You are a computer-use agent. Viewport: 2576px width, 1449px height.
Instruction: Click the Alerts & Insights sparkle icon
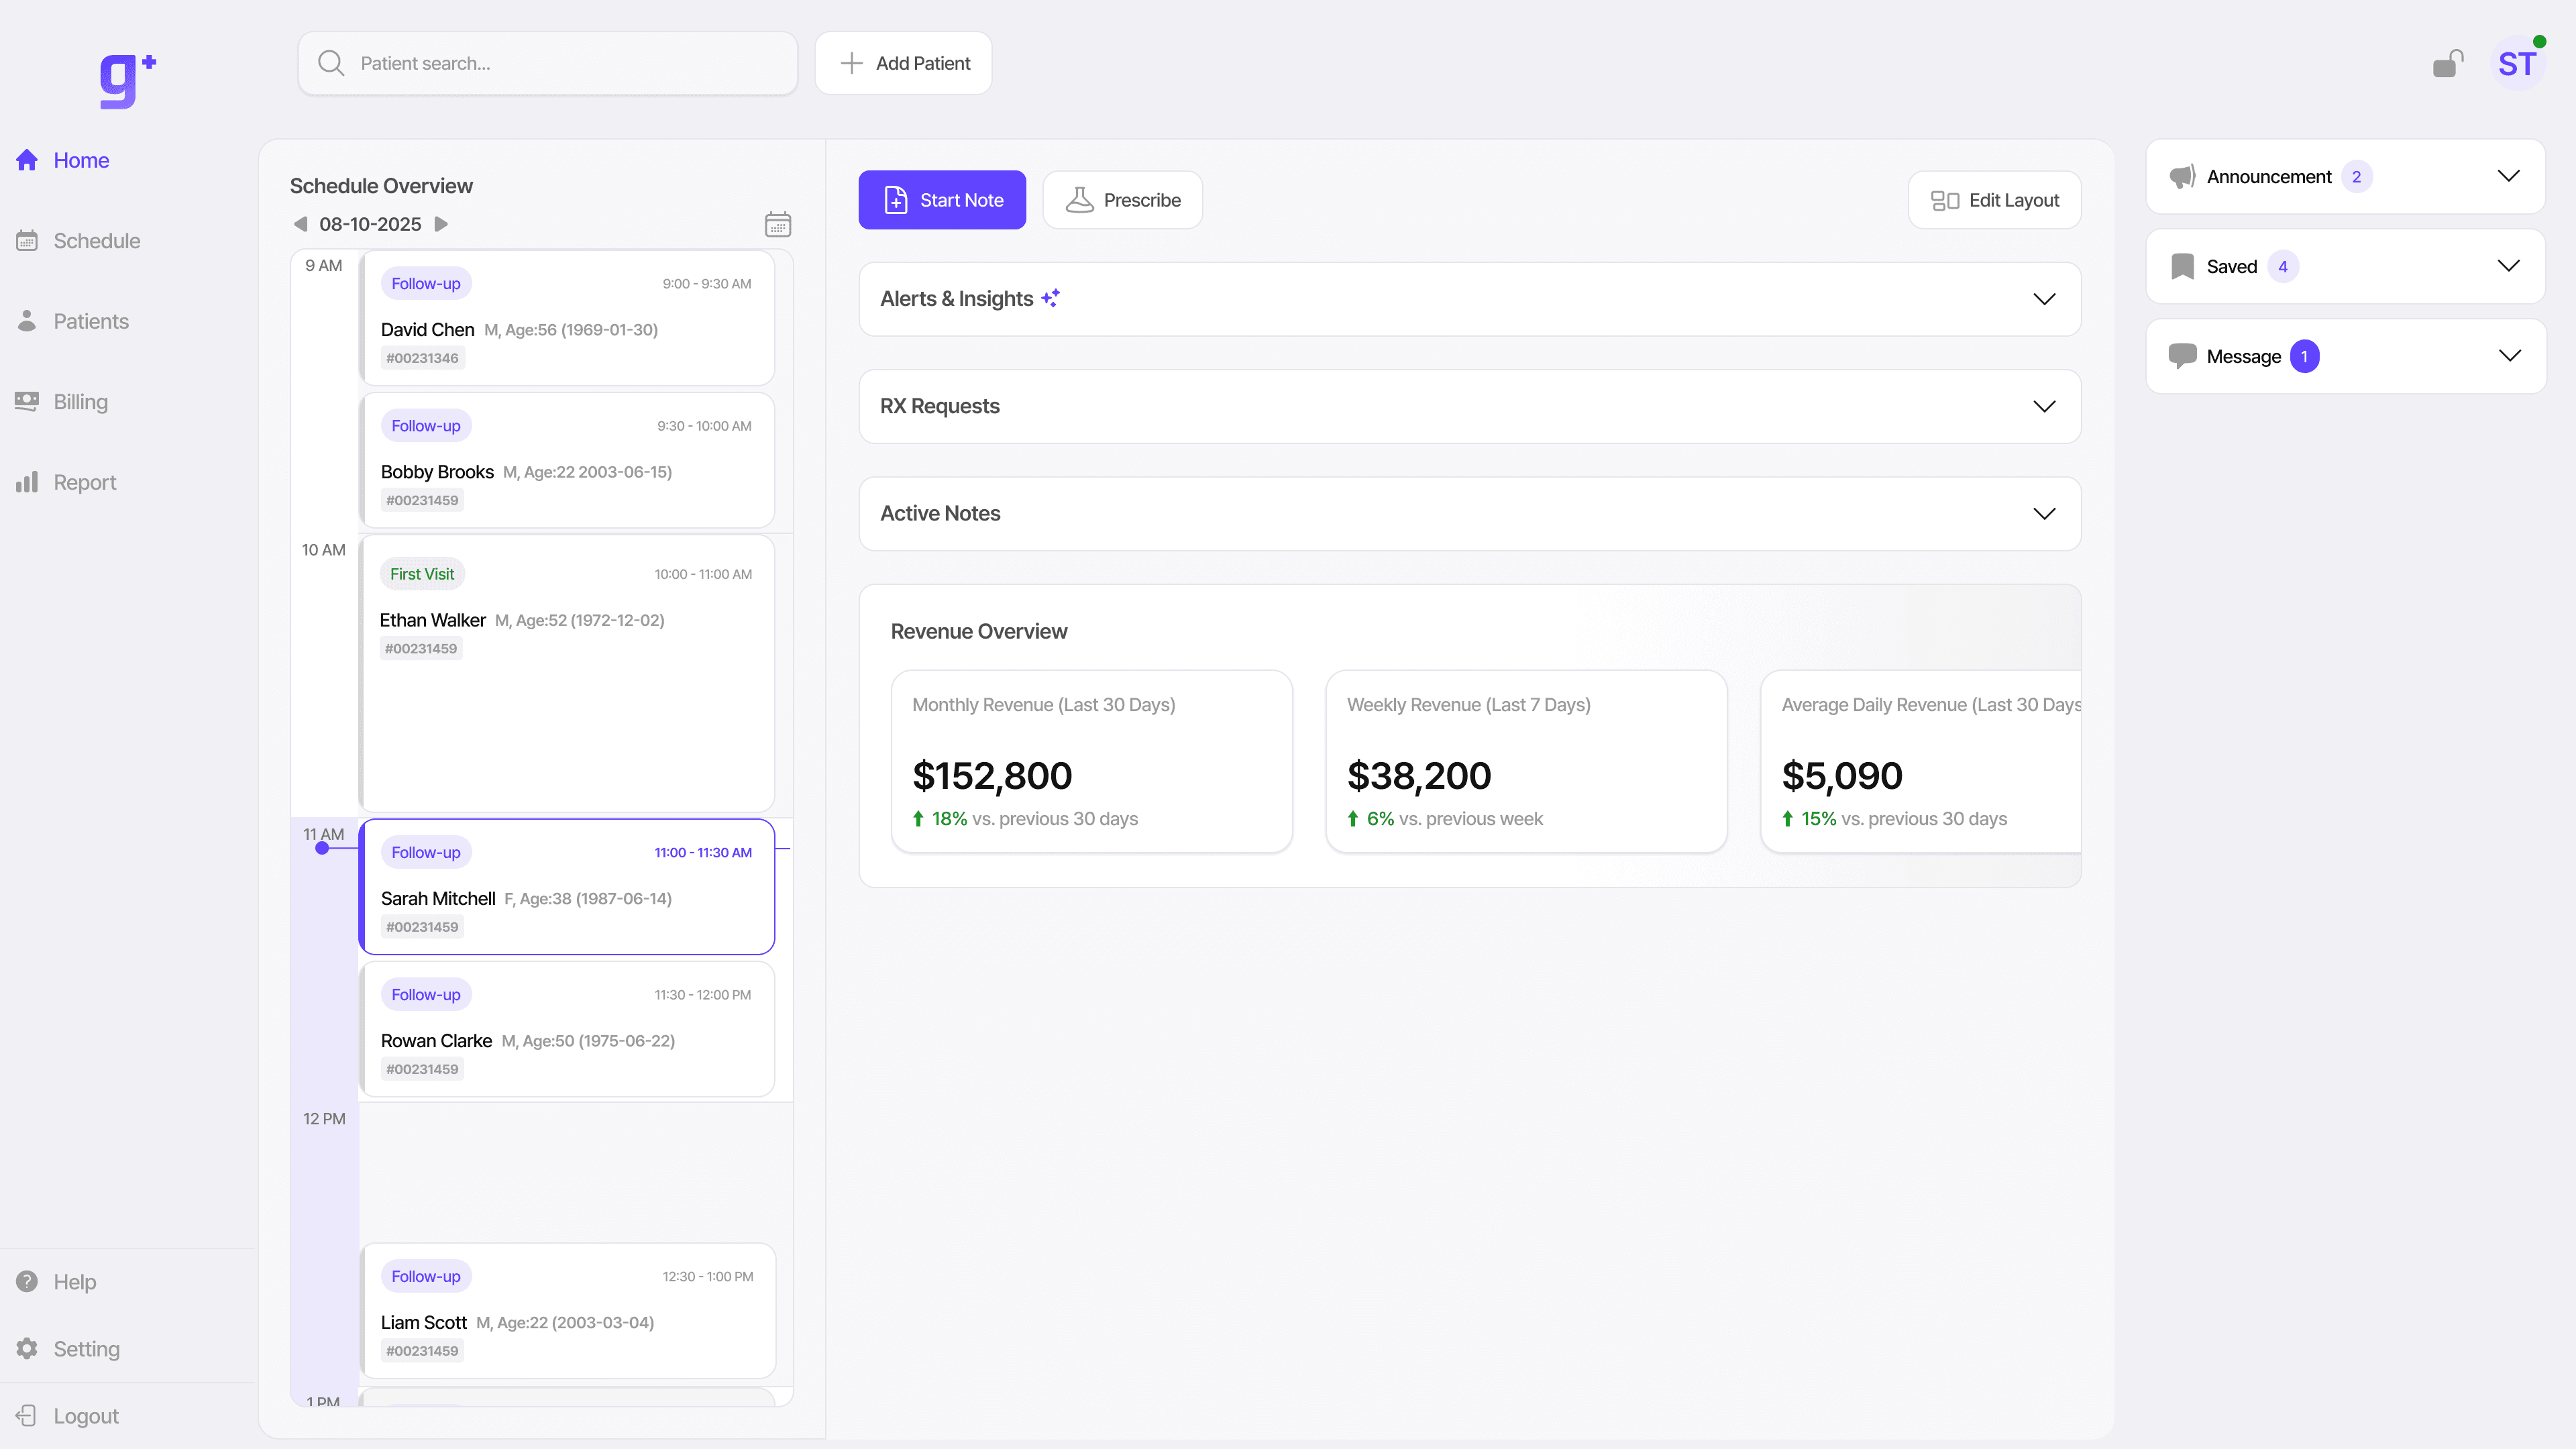(1050, 298)
